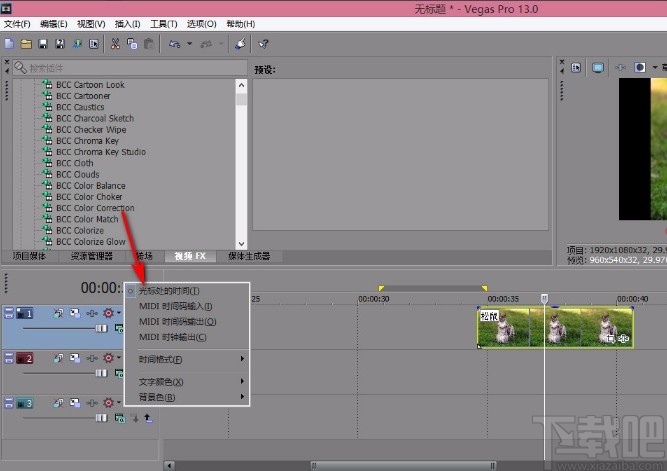Image resolution: width=667 pixels, height=471 pixels.
Task: Choose MIDI 时间码输出 menu entry
Action: click(186, 321)
